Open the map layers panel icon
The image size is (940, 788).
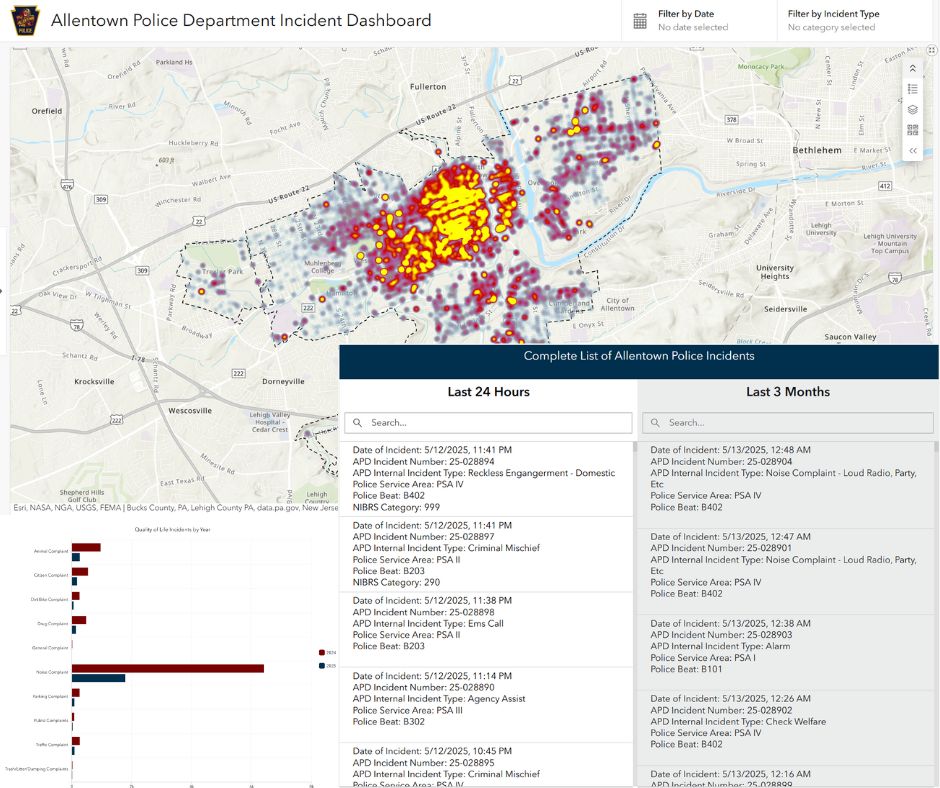(912, 109)
